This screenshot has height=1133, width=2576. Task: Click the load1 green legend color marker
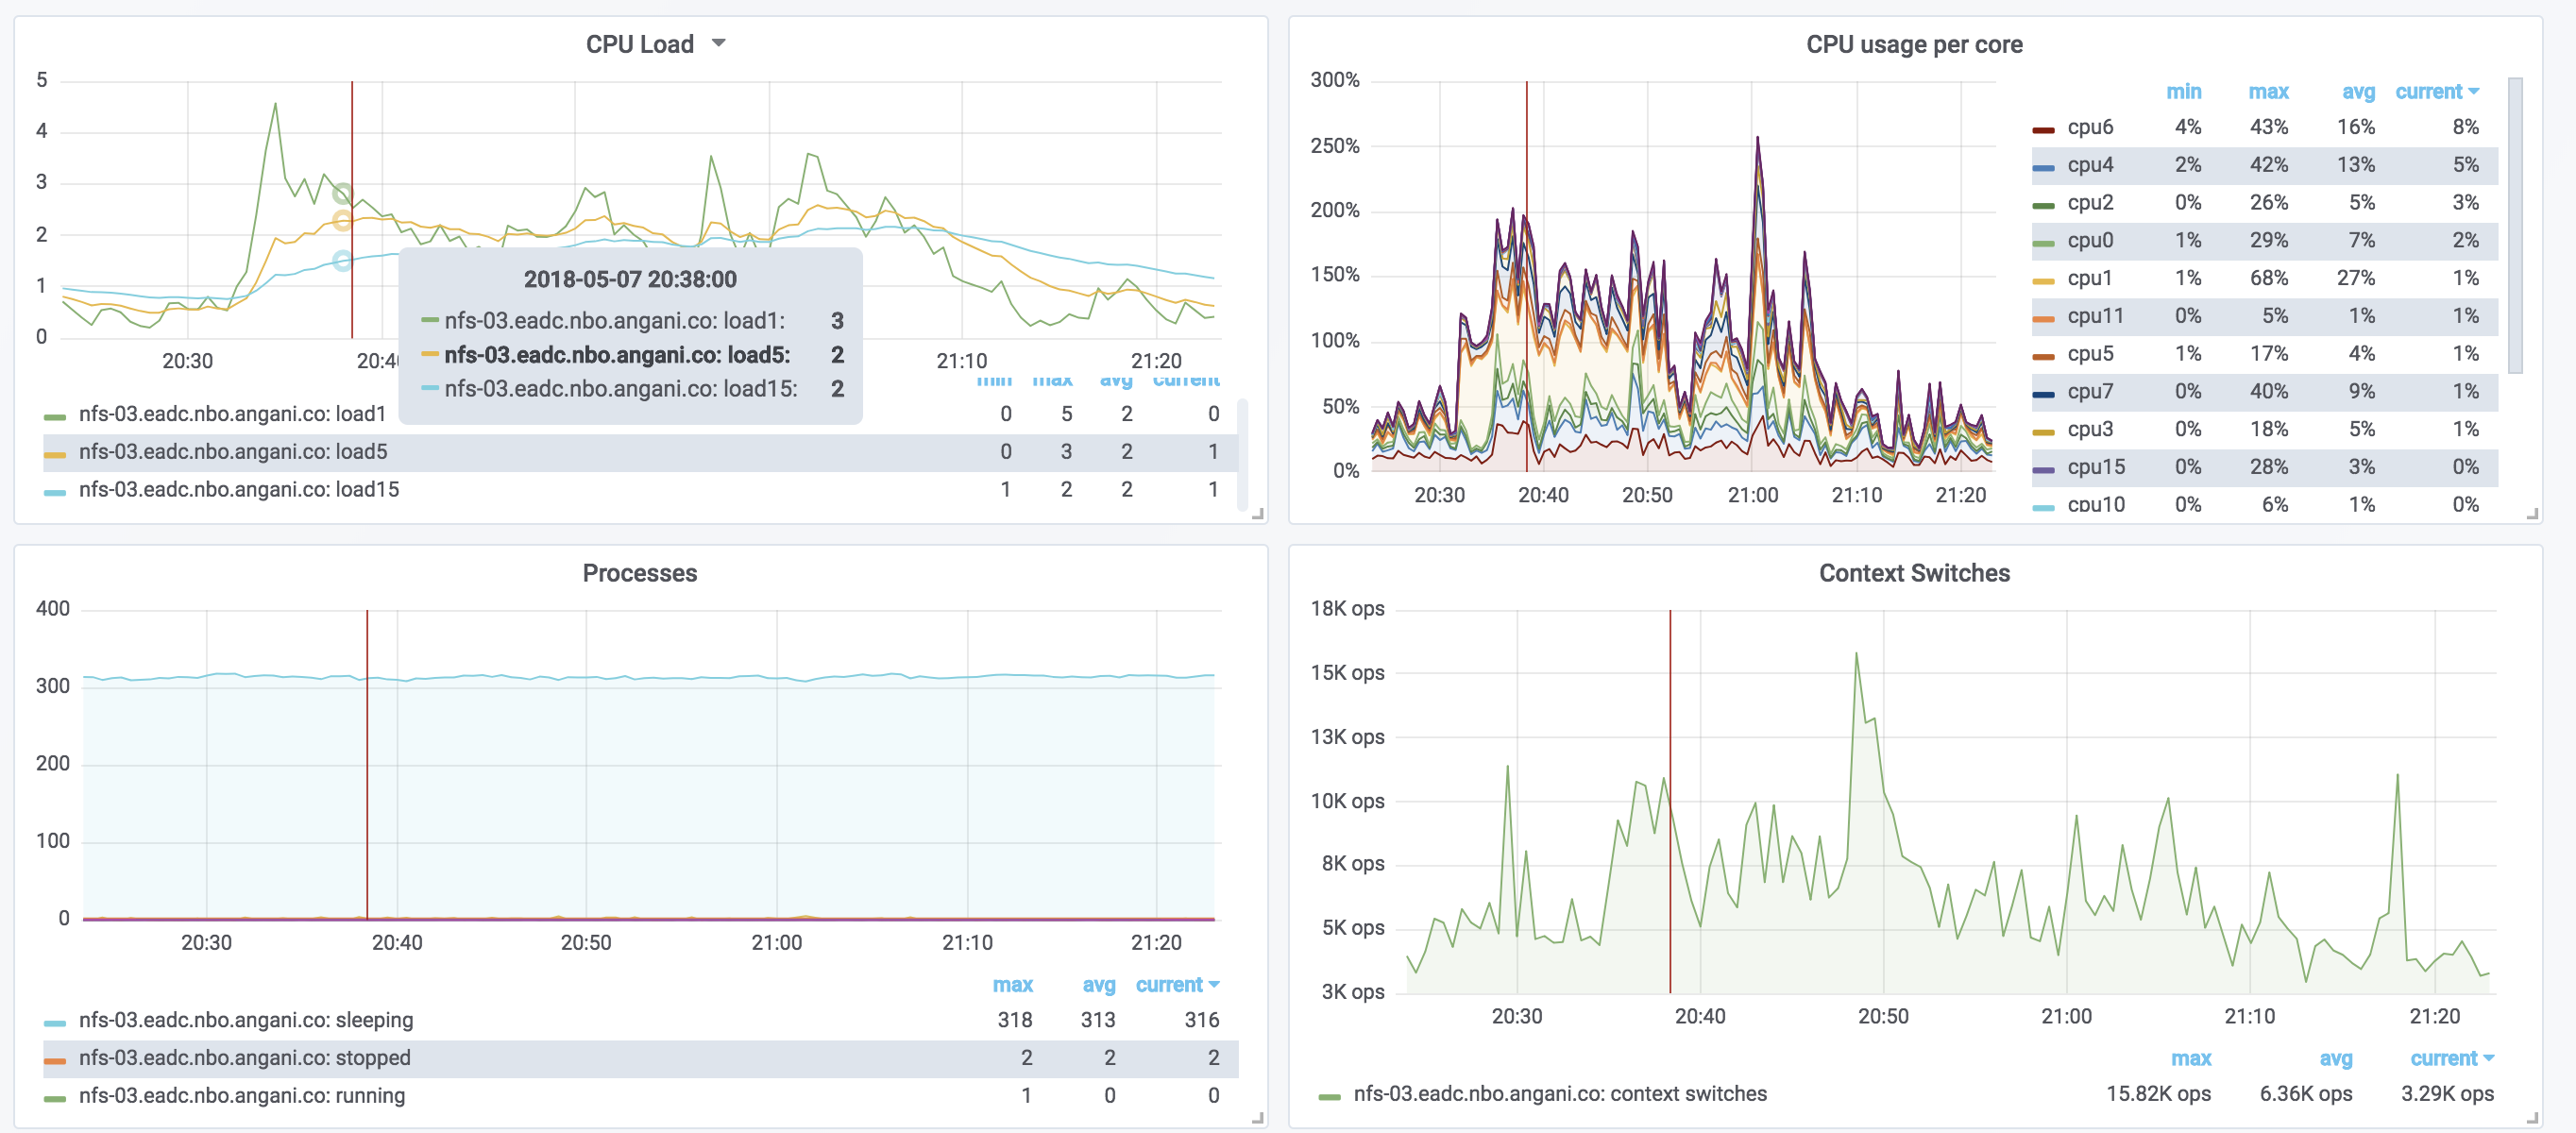[x=55, y=416]
